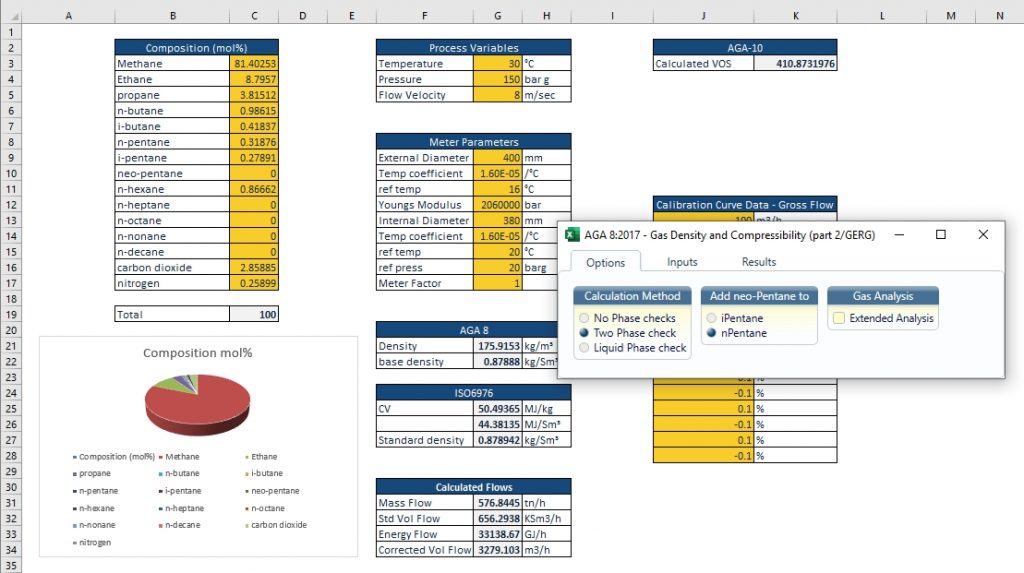Click the Flow Velocity value 8 cell
Viewport: 1024px width, 573px height.
click(x=498, y=95)
